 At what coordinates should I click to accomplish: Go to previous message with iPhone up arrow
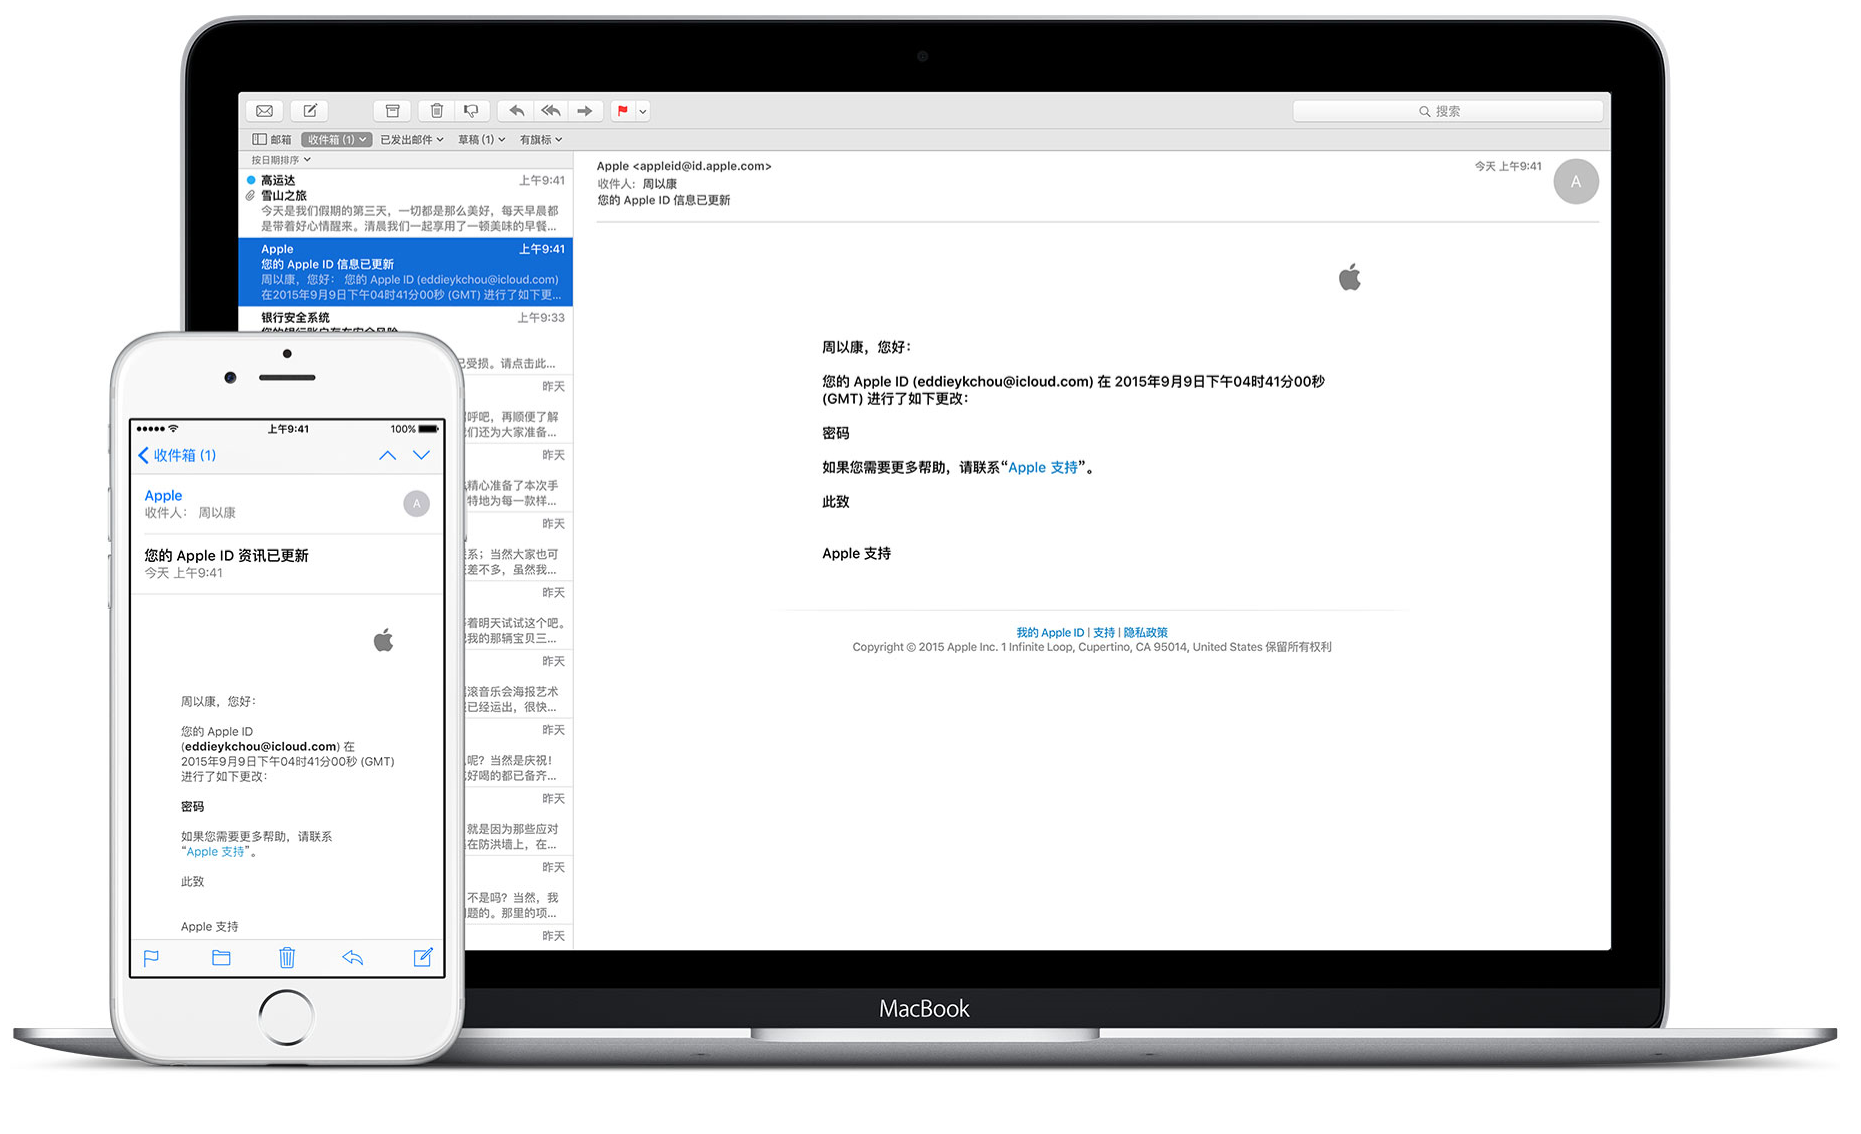387,455
